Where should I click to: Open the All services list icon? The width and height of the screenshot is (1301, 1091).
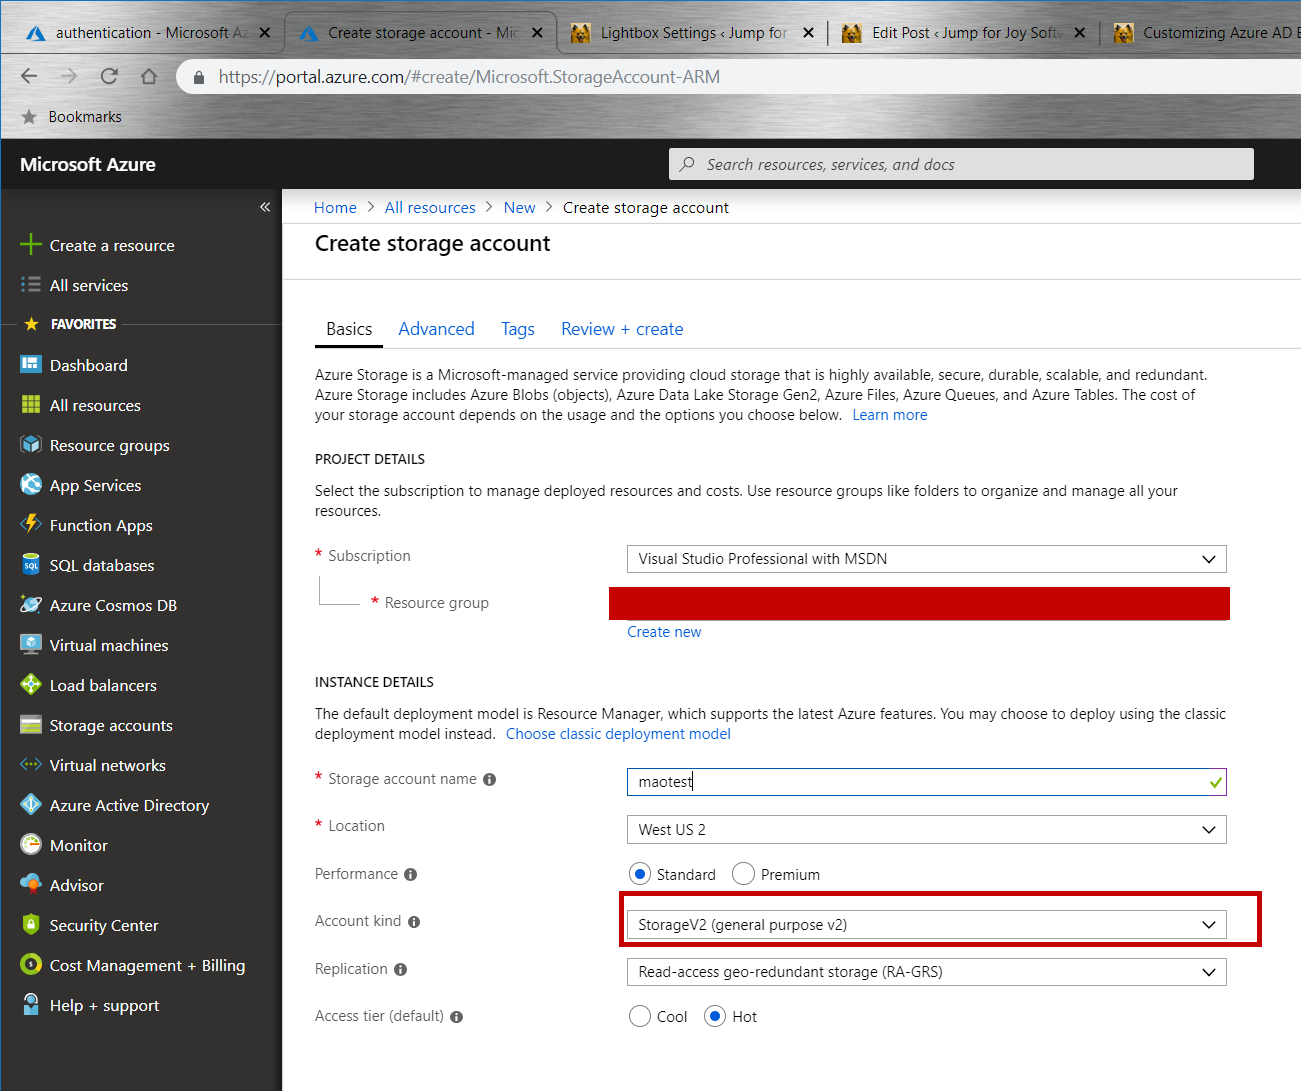pos(31,285)
